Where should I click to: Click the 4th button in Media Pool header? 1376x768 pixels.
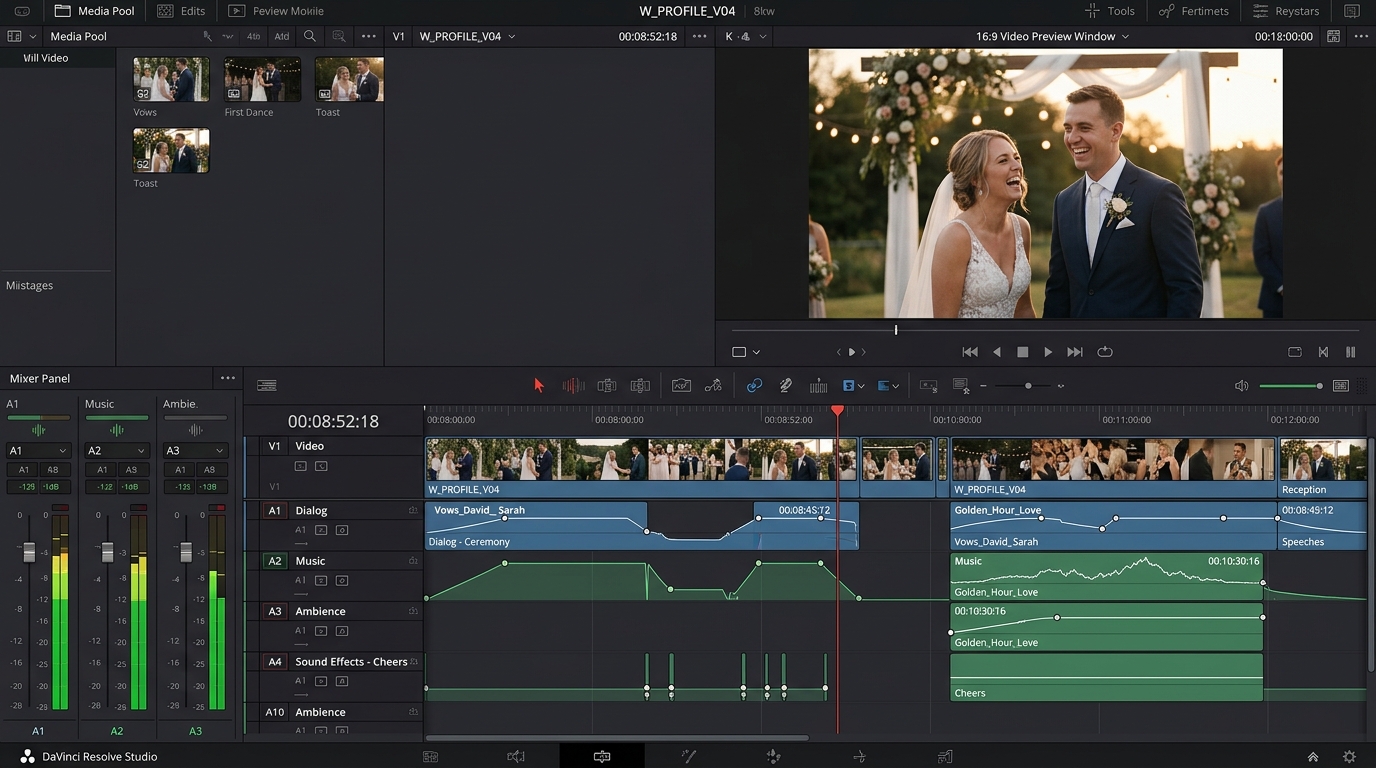[x=254, y=36]
